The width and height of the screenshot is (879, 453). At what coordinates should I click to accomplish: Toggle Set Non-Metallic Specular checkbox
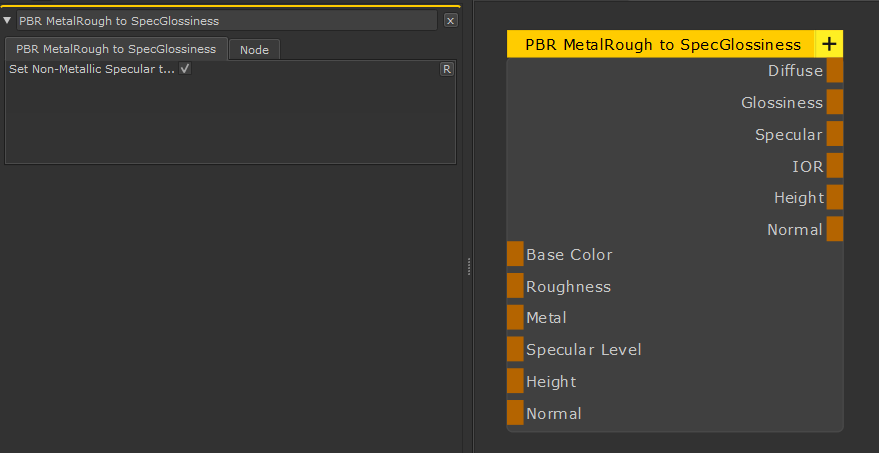pyautogui.click(x=185, y=69)
